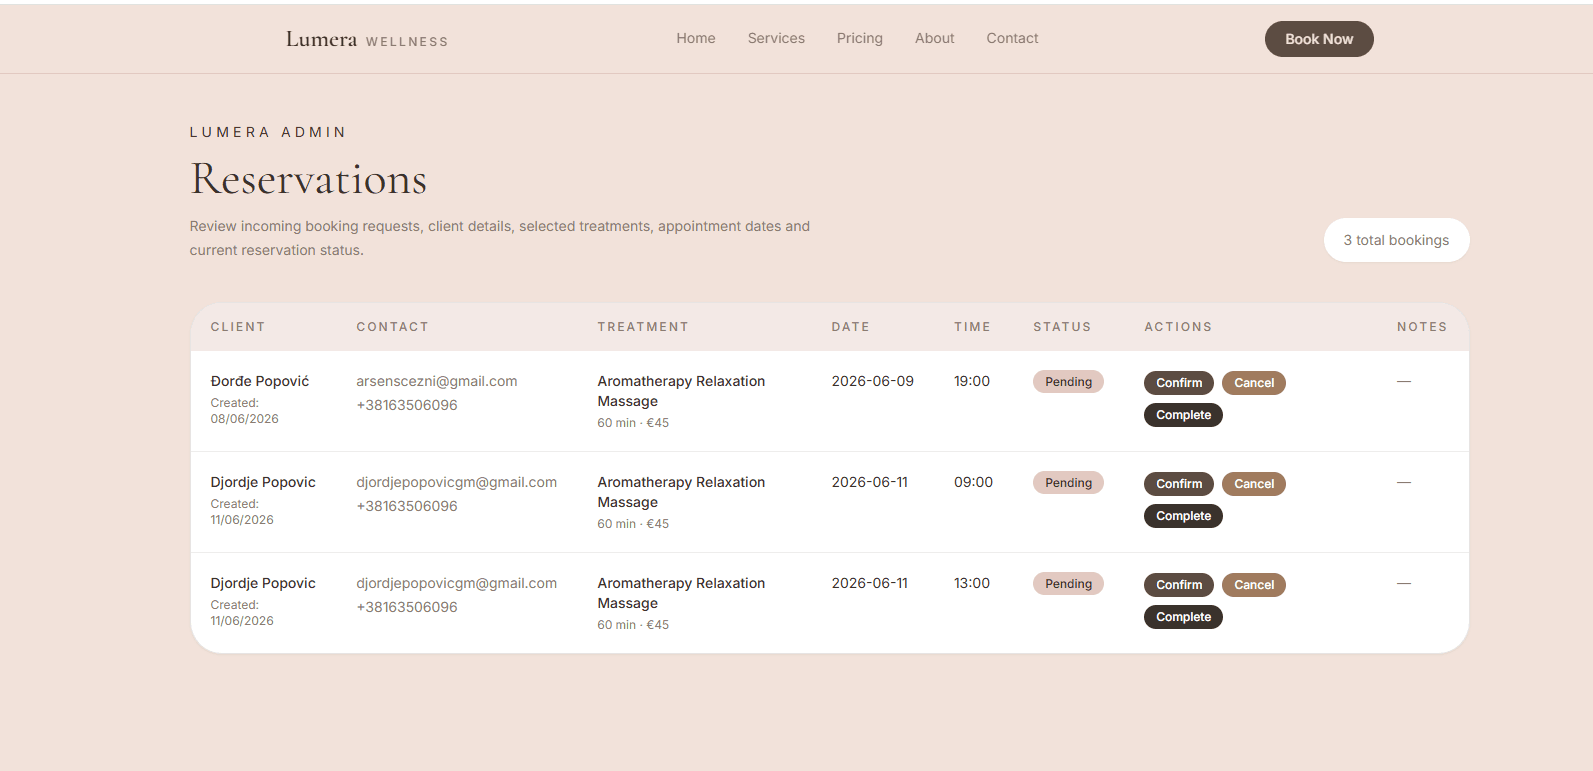Click the notes dash in 19:00 row

[1404, 381]
